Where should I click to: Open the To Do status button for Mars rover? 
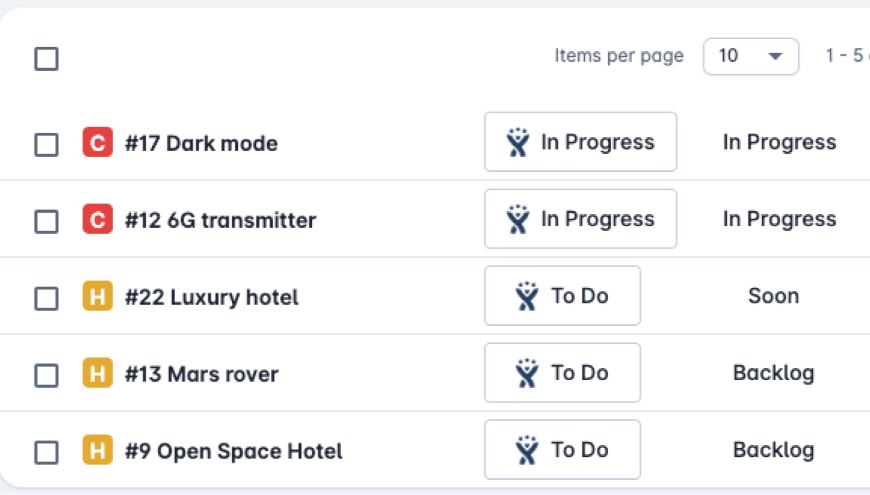click(562, 373)
